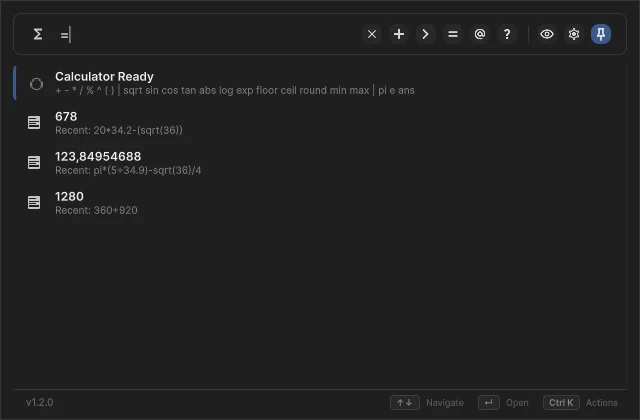Click the Navigate label in footer
The image size is (640, 420).
tap(445, 403)
